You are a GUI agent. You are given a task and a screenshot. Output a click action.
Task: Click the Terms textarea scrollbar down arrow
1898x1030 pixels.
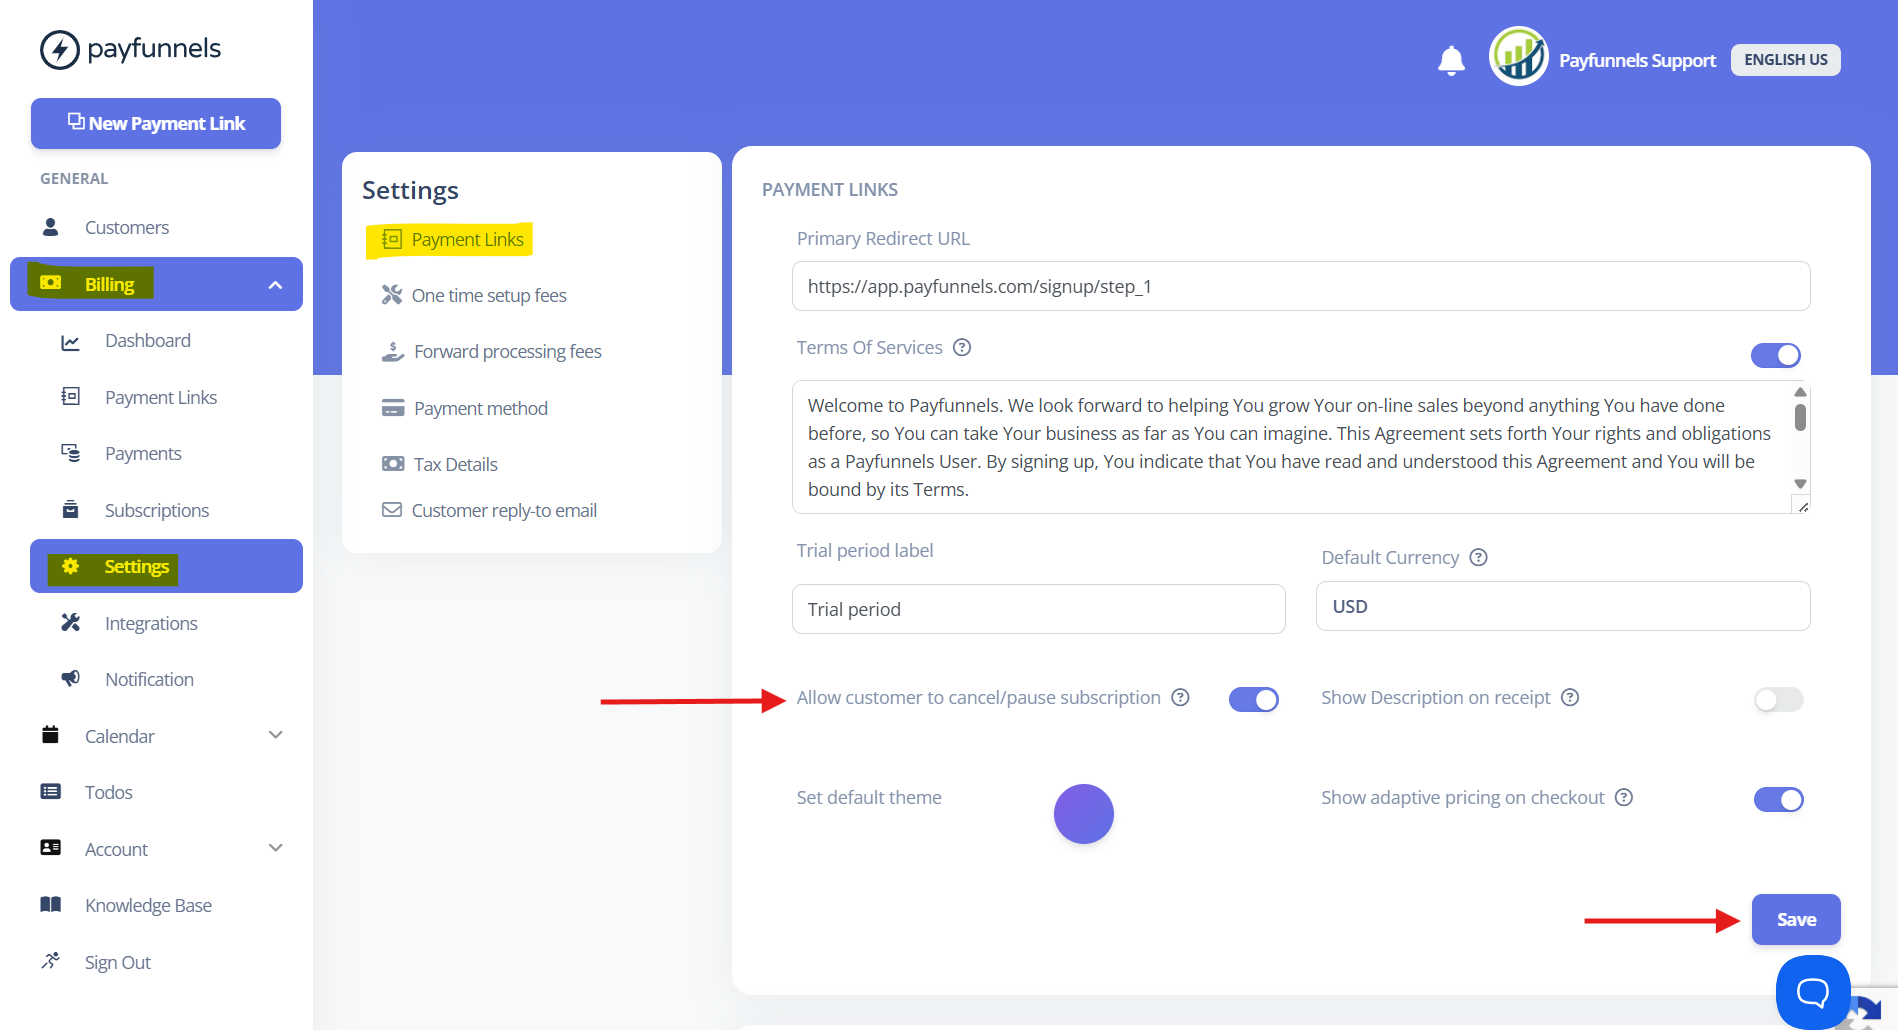point(1800,484)
